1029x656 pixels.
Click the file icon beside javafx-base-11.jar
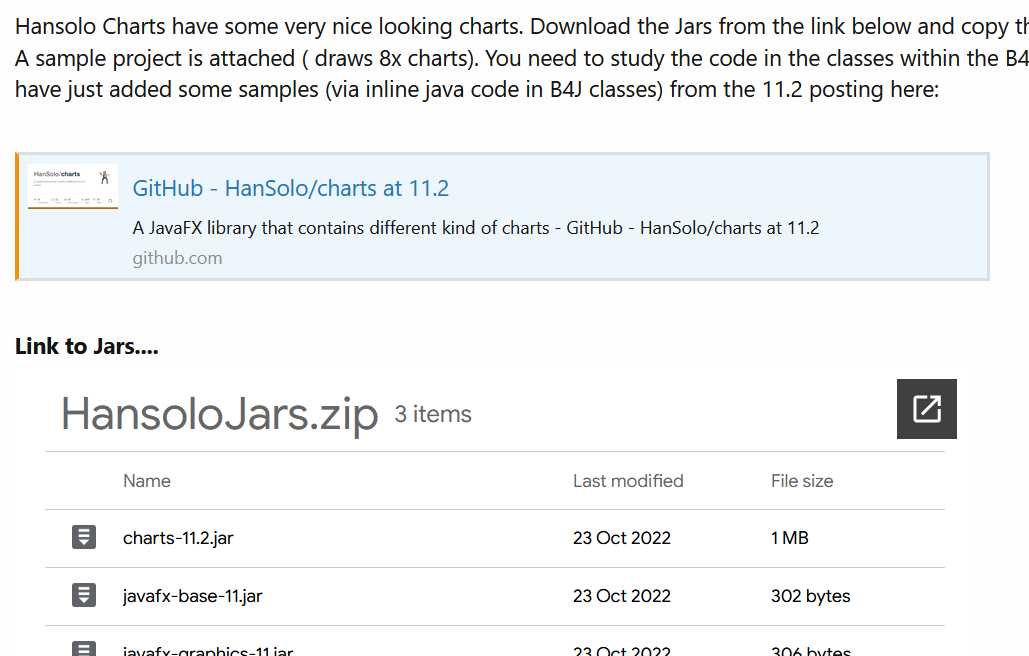tap(84, 596)
